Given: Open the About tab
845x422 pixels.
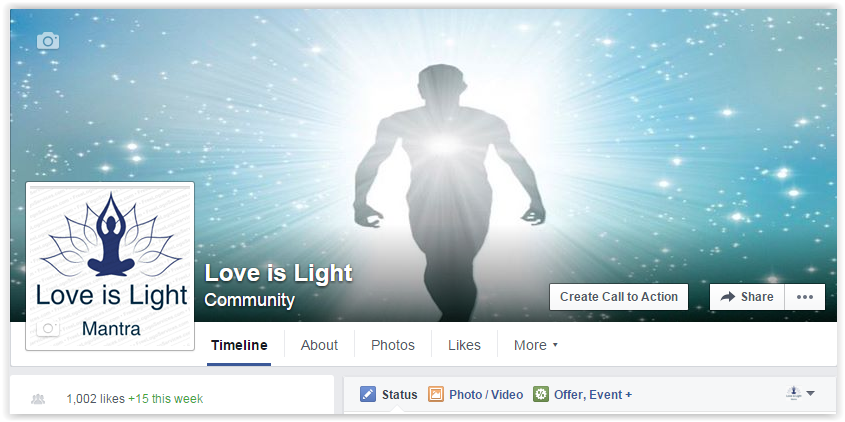Looking at the screenshot, I should 319,345.
